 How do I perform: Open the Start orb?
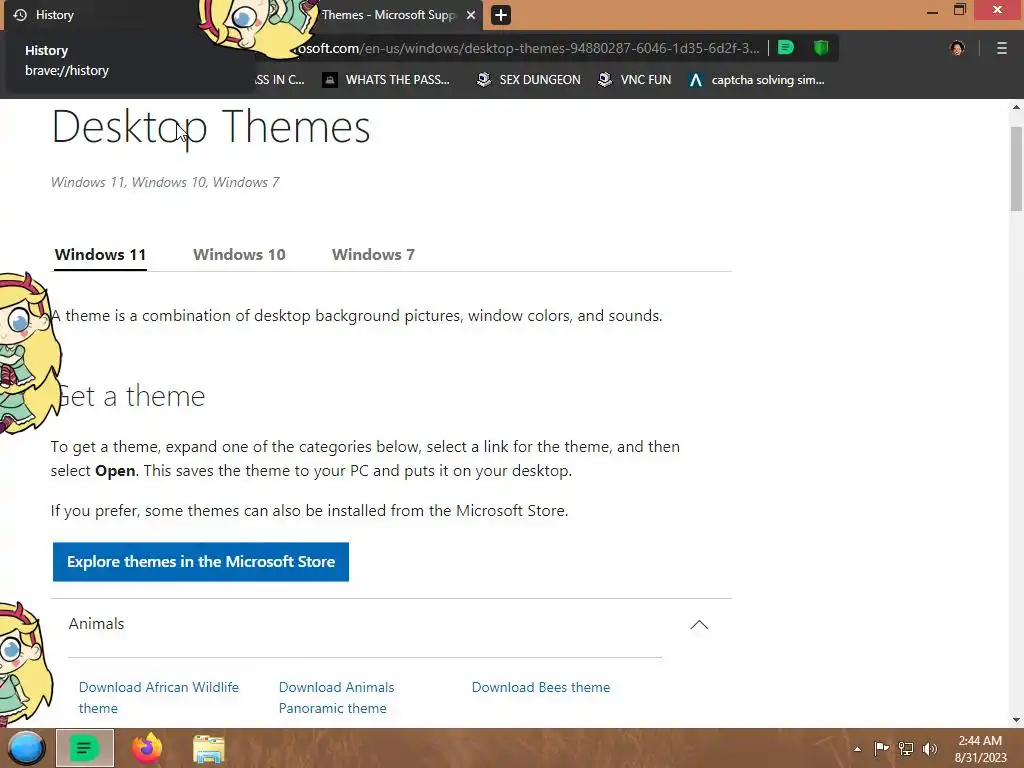coord(26,748)
